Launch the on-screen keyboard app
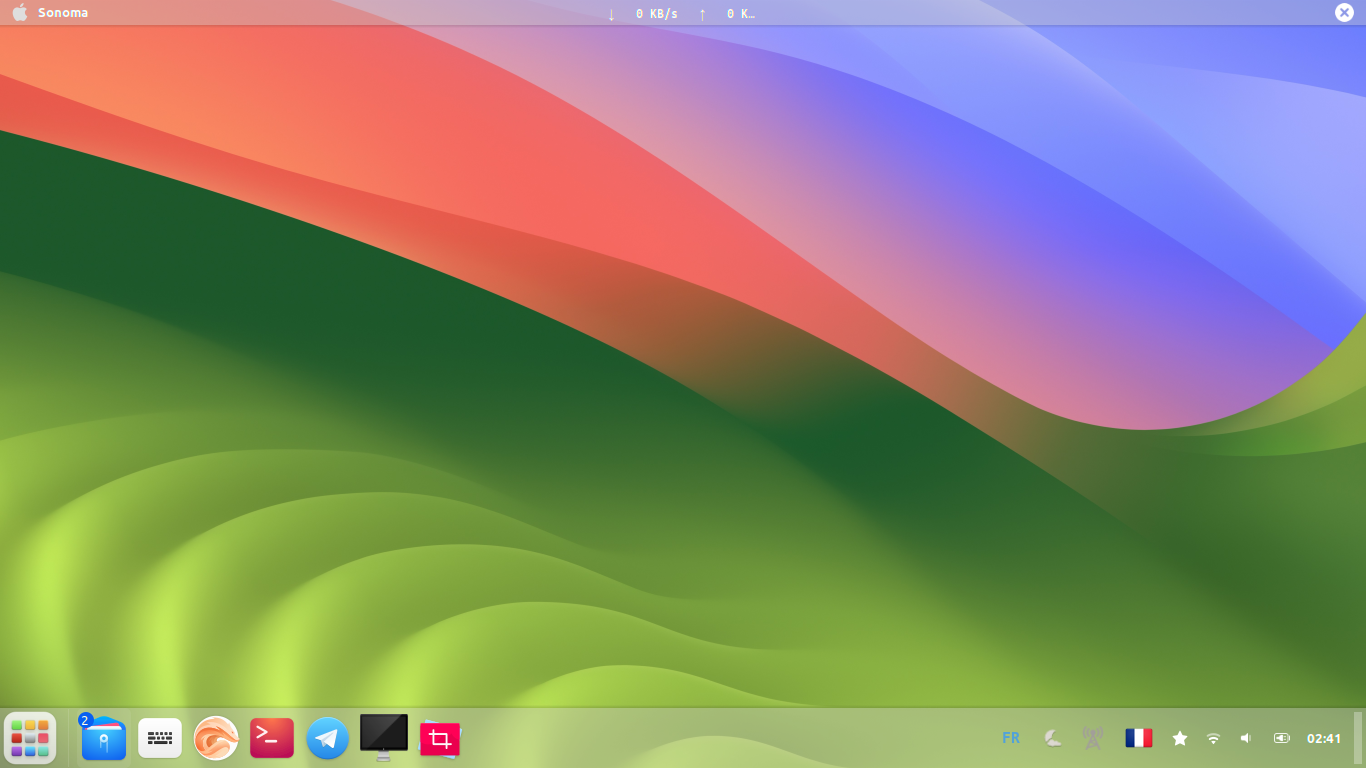The image size is (1366, 768). (160, 738)
